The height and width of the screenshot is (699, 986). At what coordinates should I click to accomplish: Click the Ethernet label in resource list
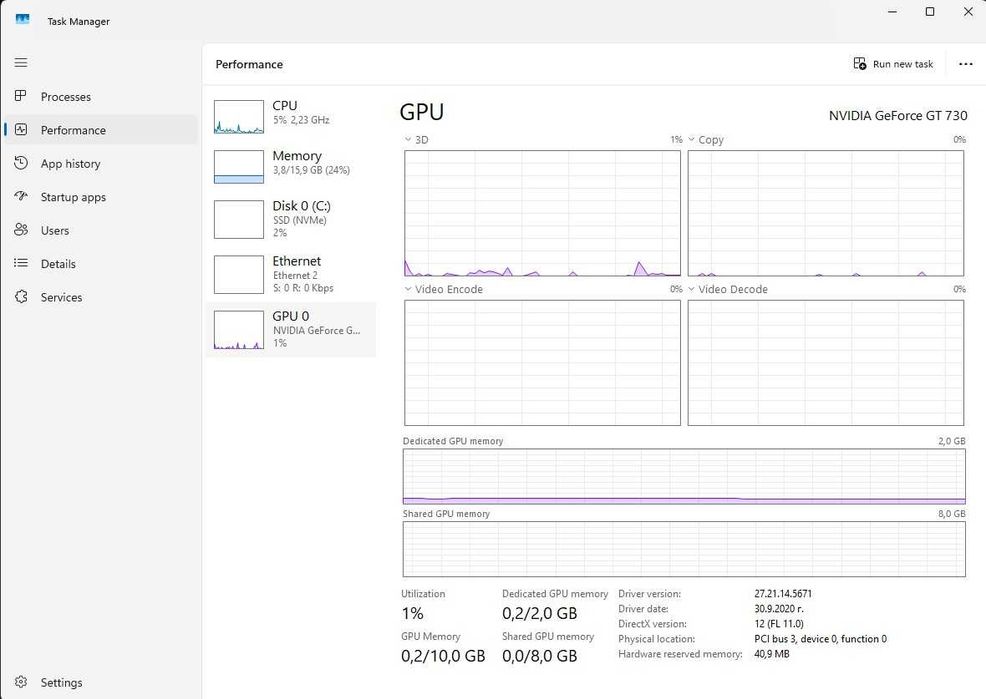[296, 261]
